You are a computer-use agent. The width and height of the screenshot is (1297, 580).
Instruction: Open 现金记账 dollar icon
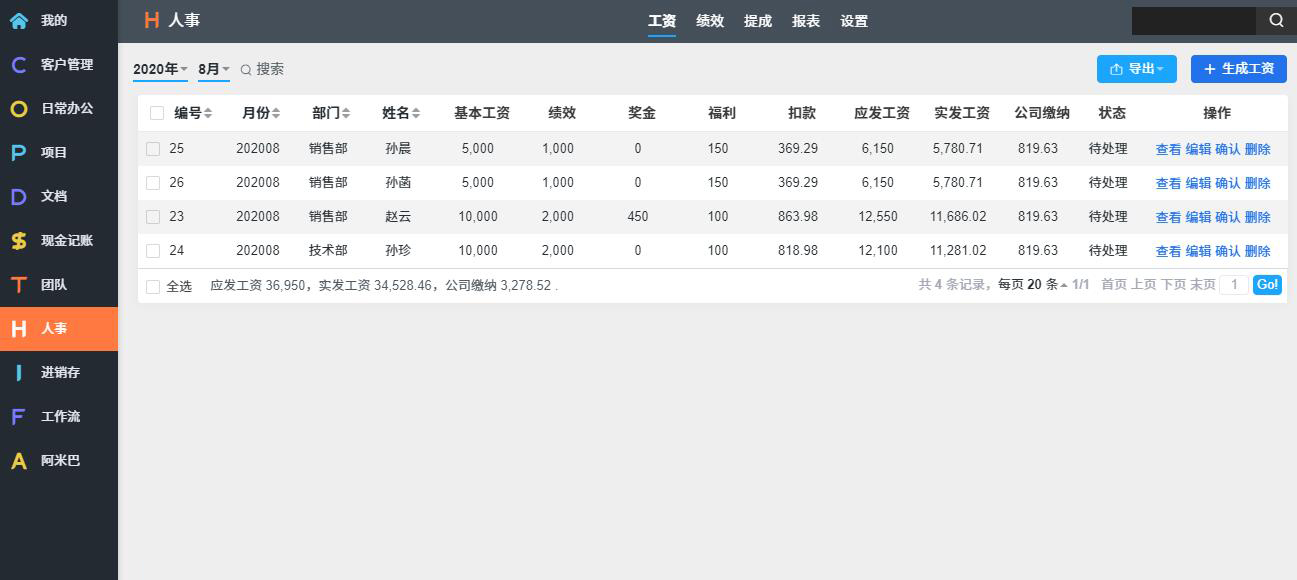19,240
